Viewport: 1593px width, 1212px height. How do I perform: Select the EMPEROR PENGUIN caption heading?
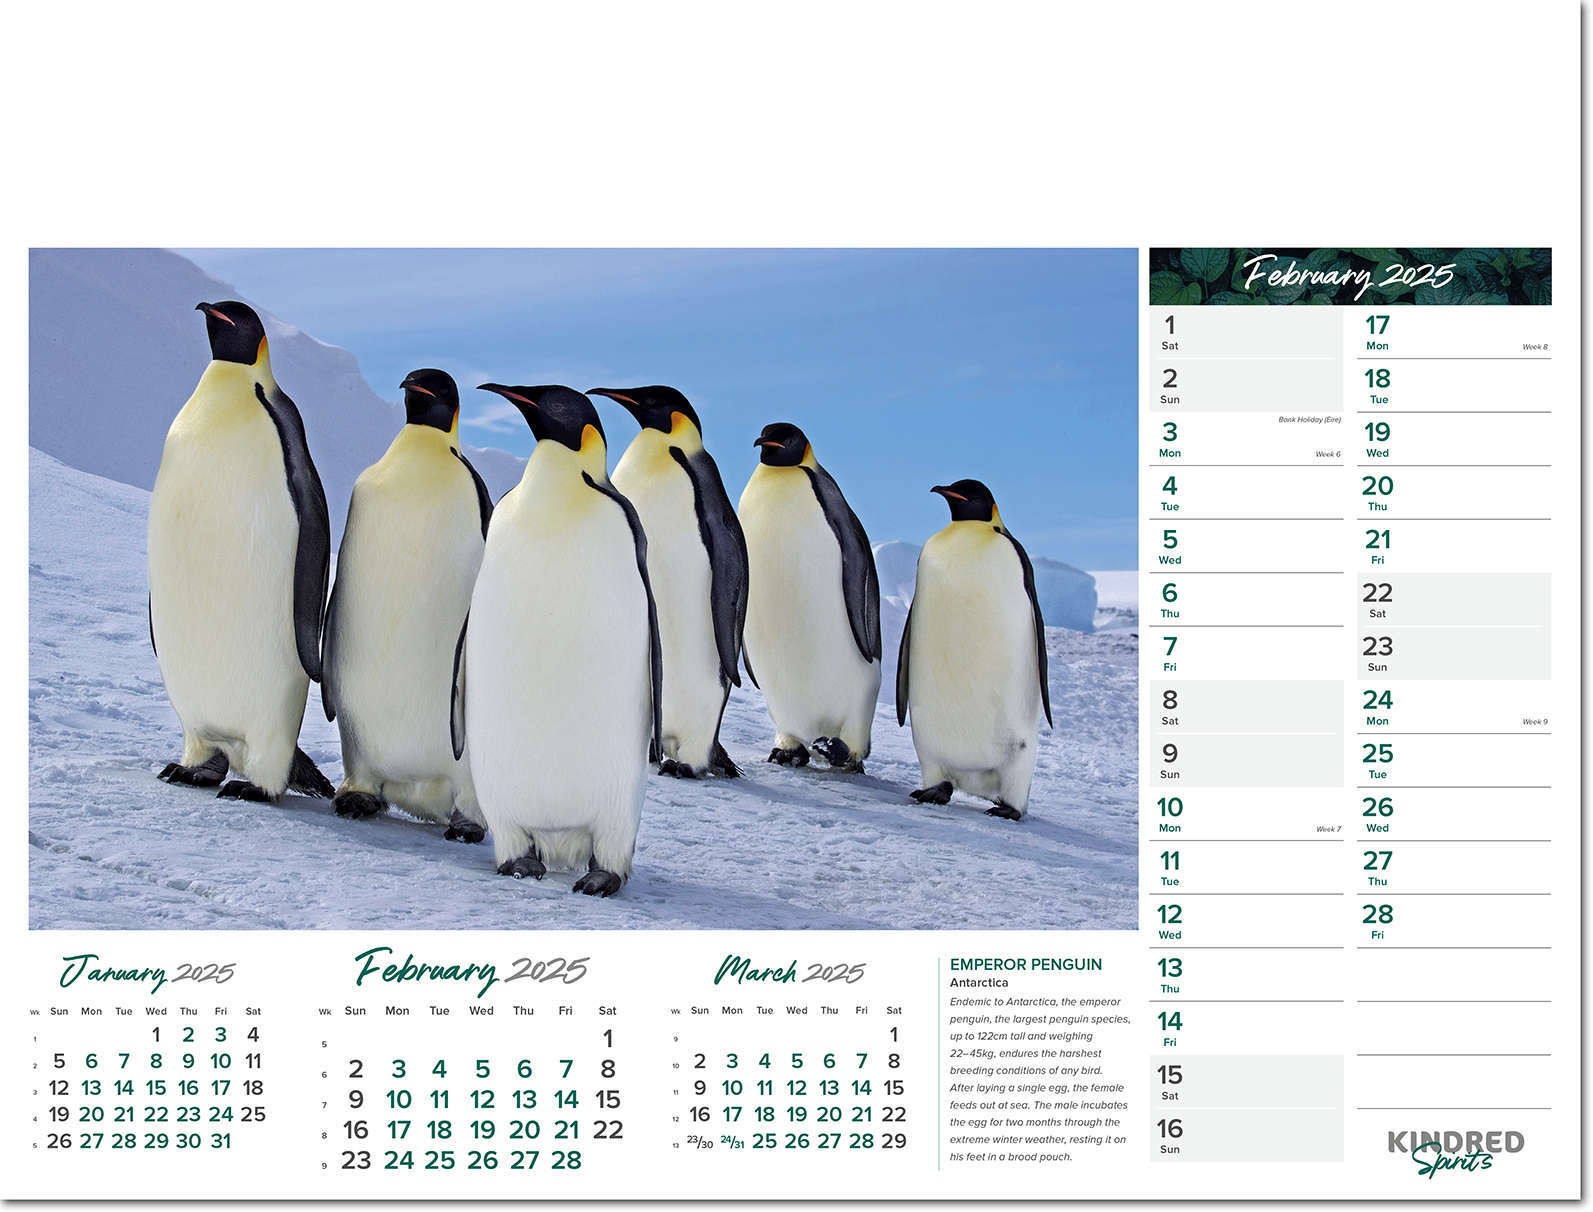[1026, 964]
